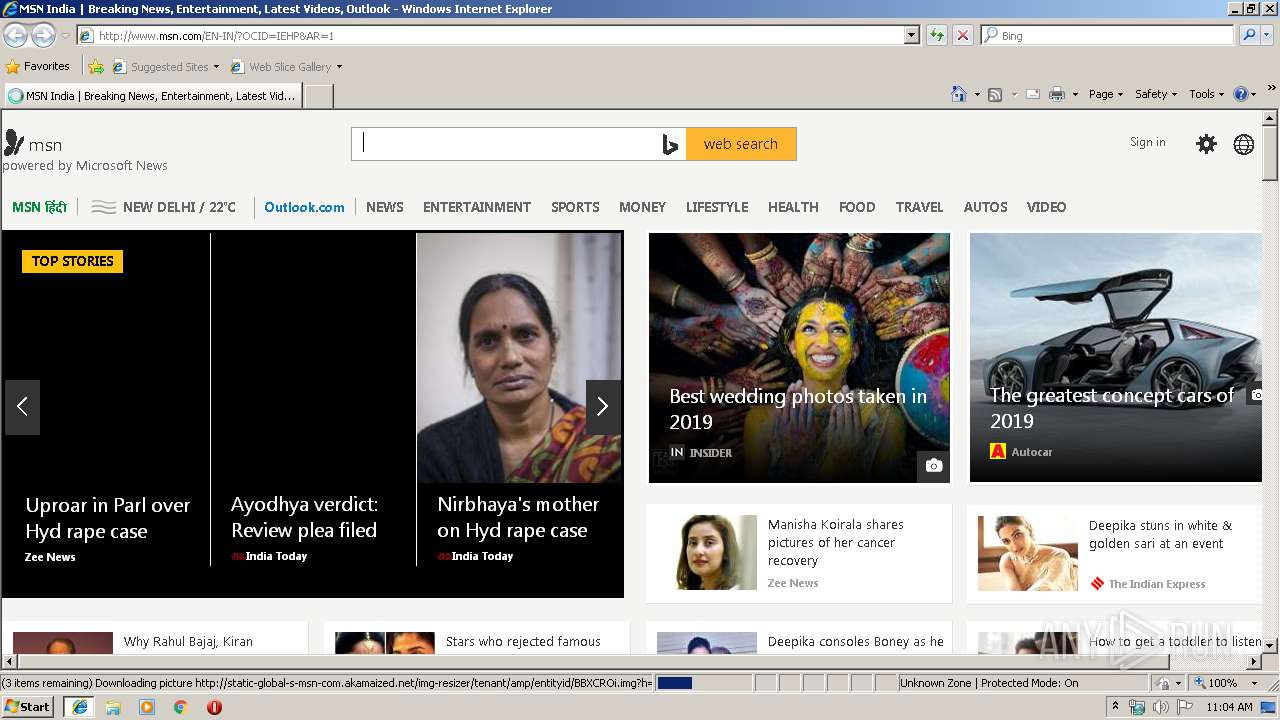Click the Sign in link
Viewport: 1280px width, 720px height.
[x=1147, y=142]
